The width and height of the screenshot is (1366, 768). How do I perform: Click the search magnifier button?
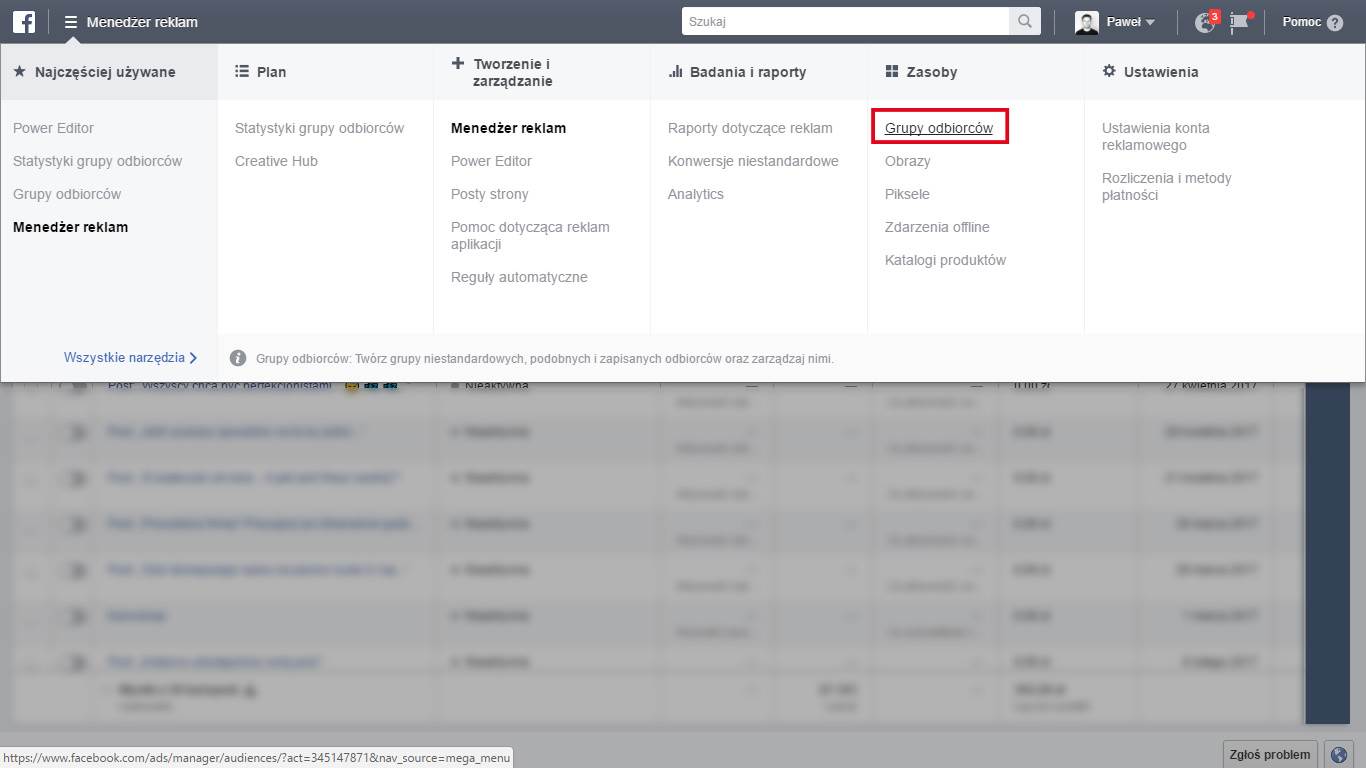tap(1025, 21)
